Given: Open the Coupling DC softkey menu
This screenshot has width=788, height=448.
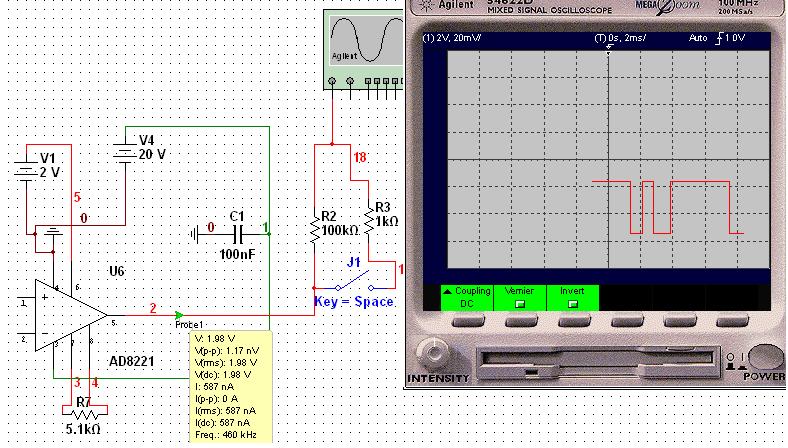Looking at the screenshot, I should (467, 298).
